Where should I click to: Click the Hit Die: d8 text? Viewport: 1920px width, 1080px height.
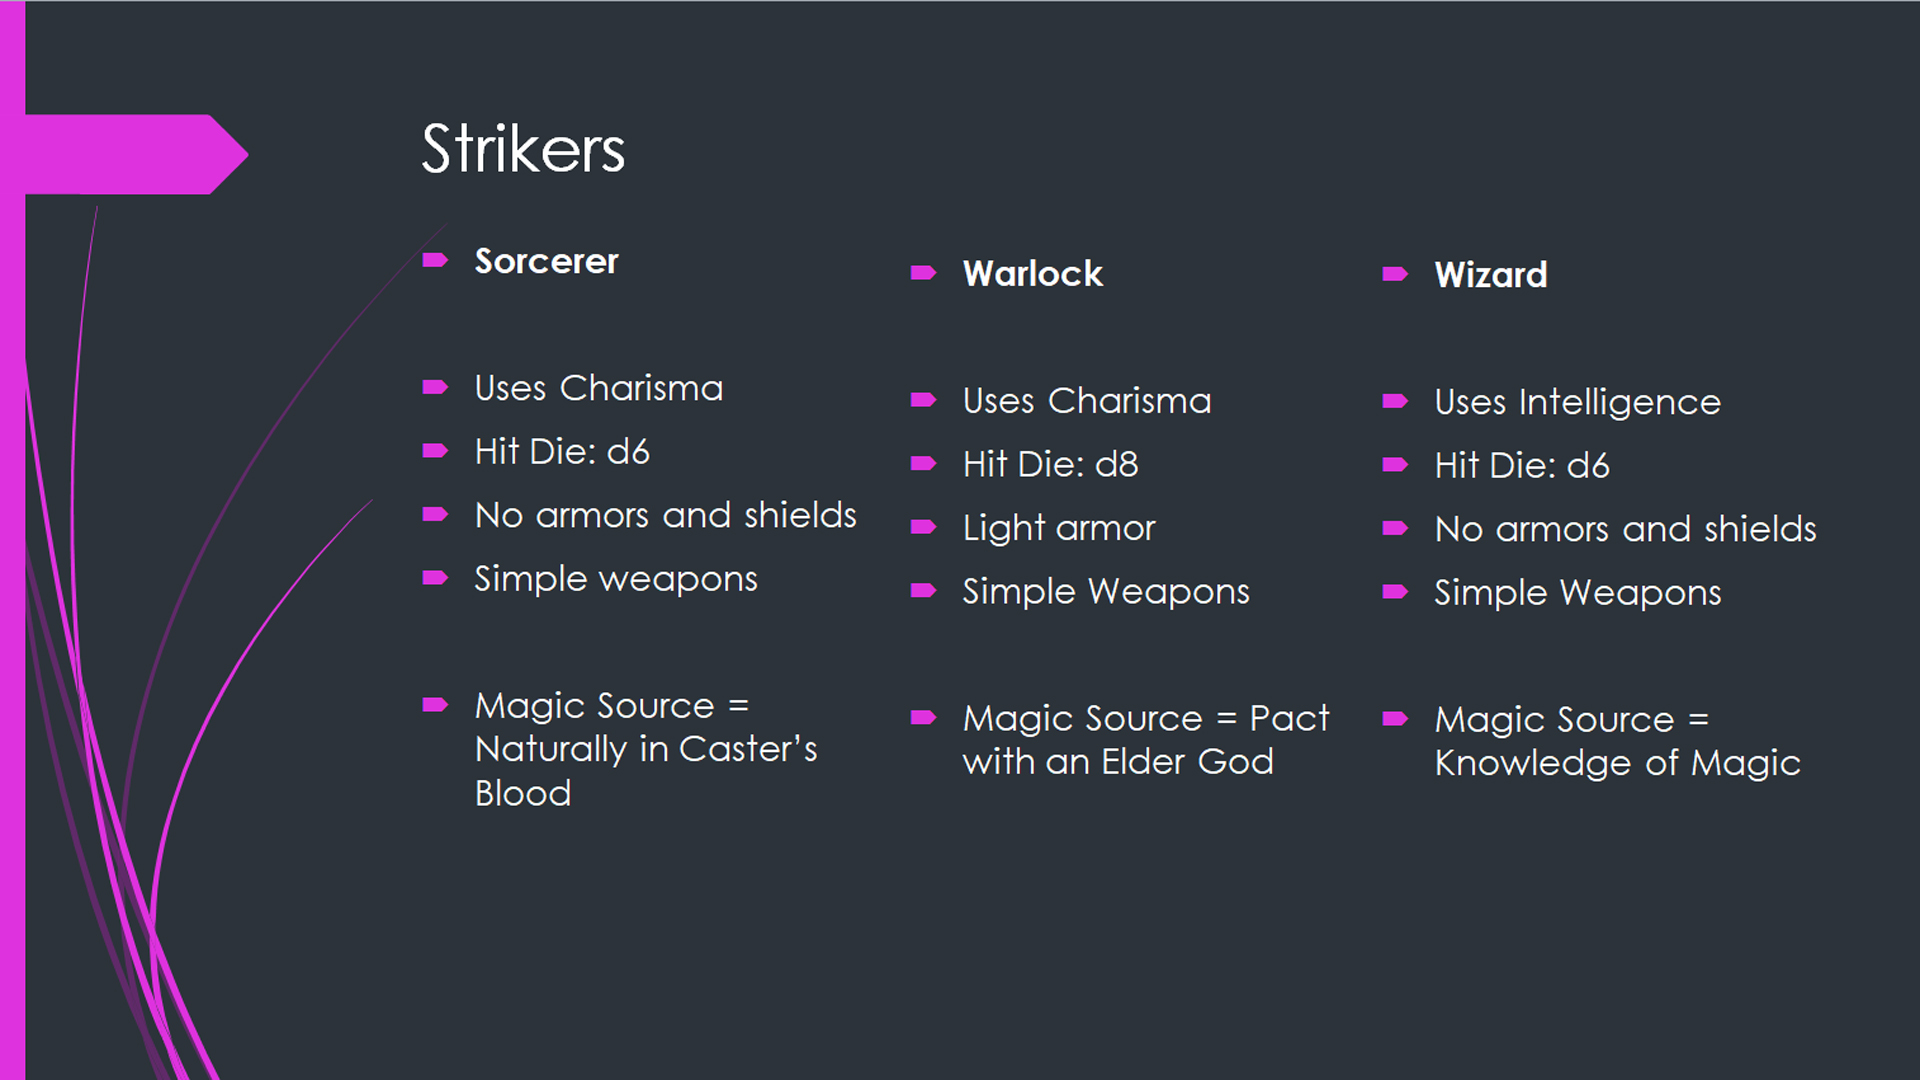1050,464
